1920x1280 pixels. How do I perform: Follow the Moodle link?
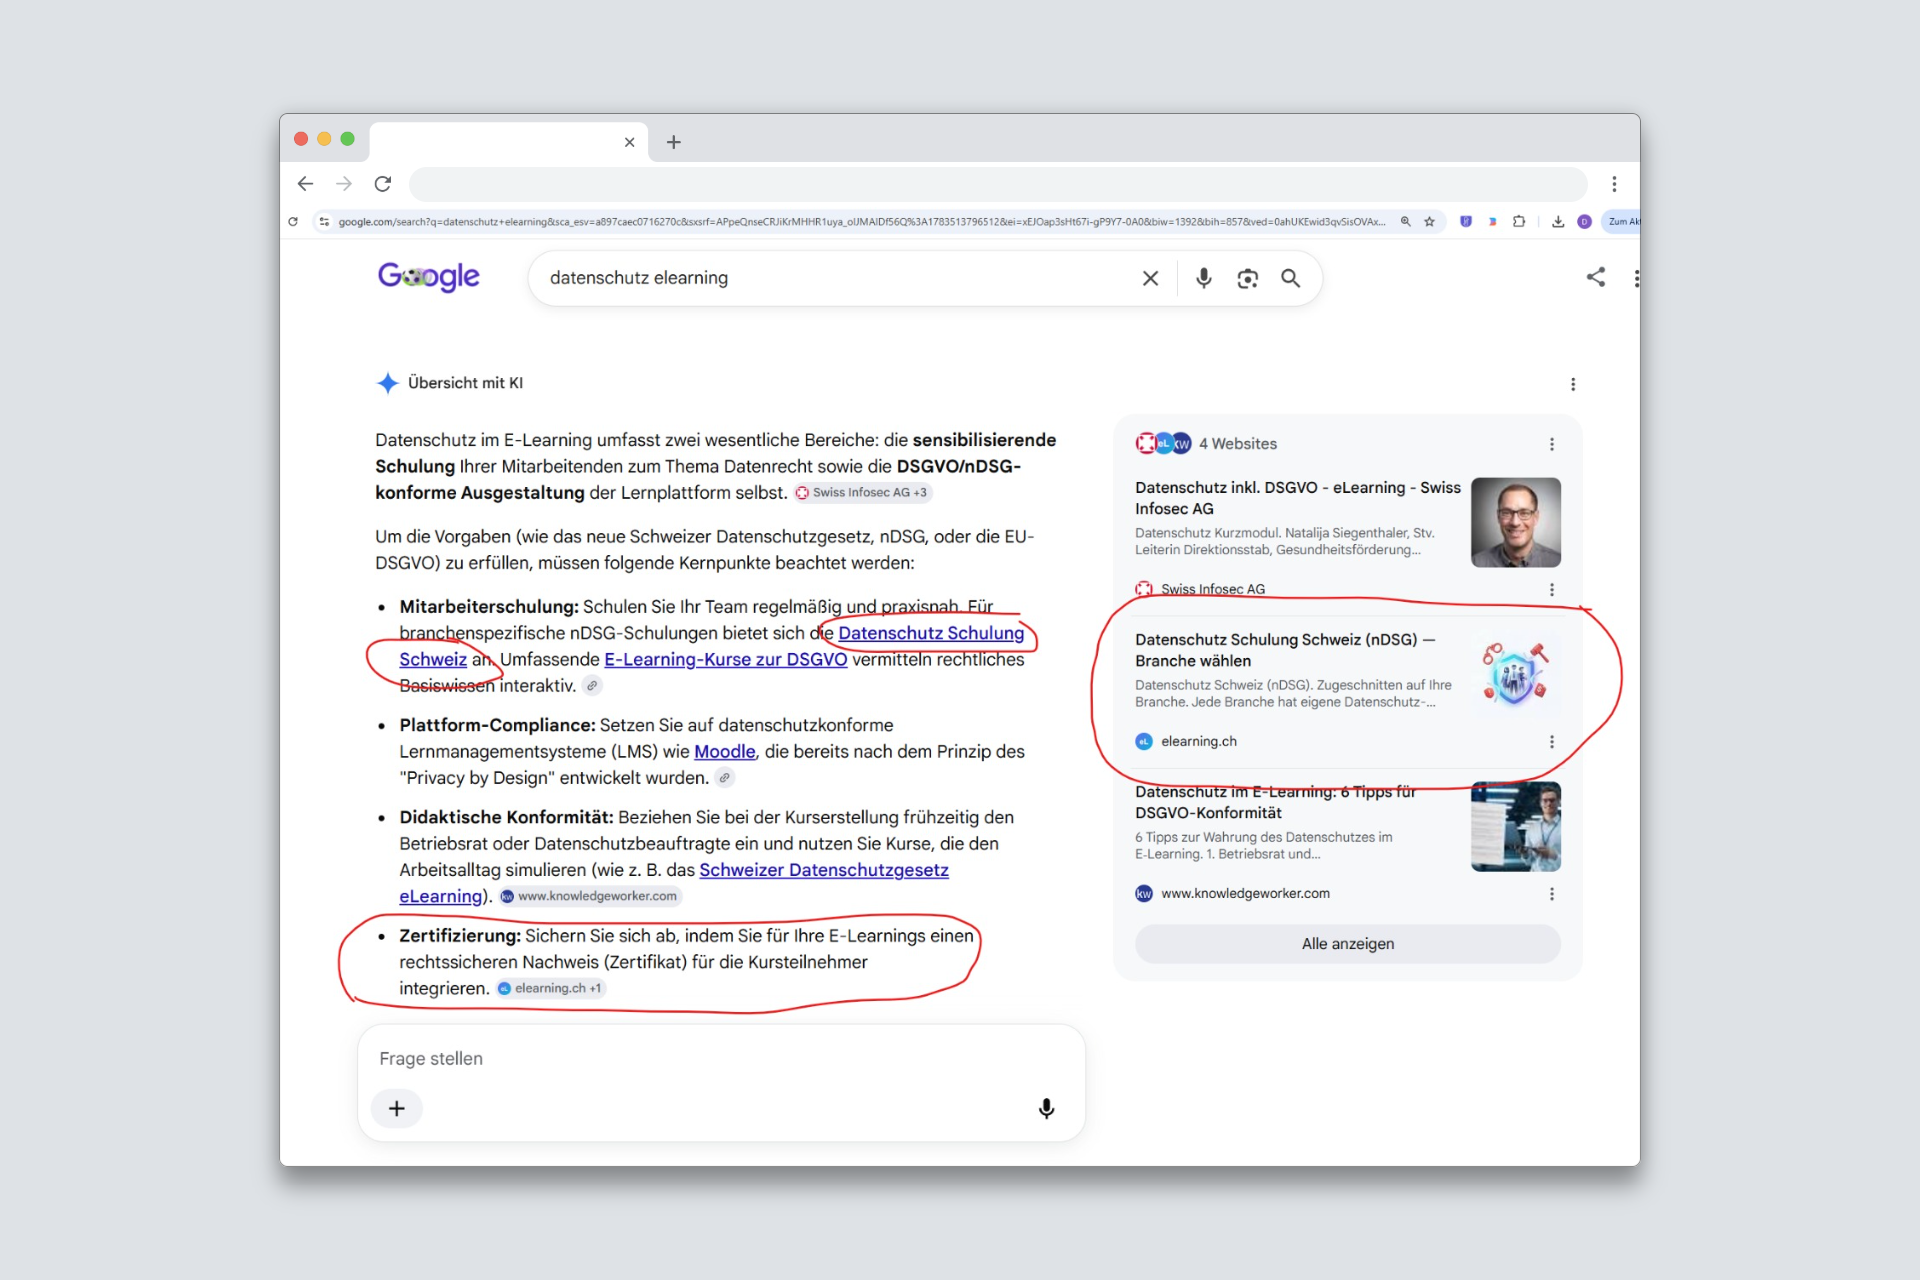coord(724,752)
